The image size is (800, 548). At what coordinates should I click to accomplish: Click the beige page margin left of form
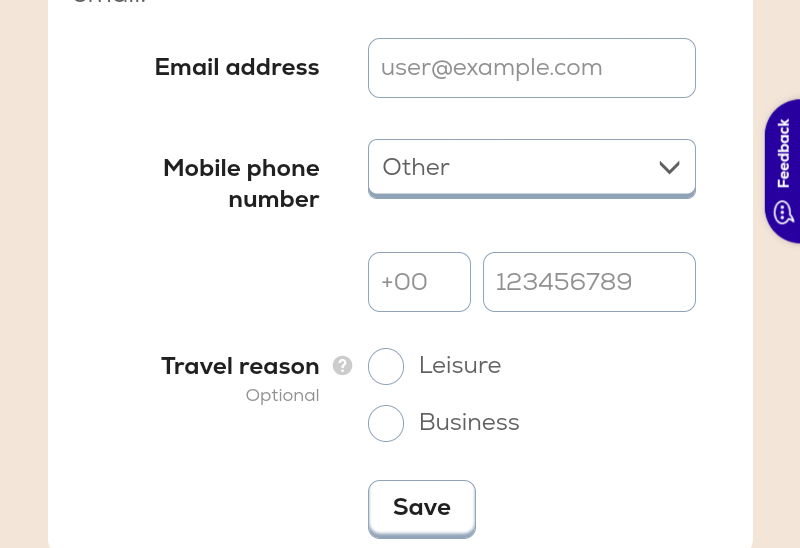tap(23, 274)
